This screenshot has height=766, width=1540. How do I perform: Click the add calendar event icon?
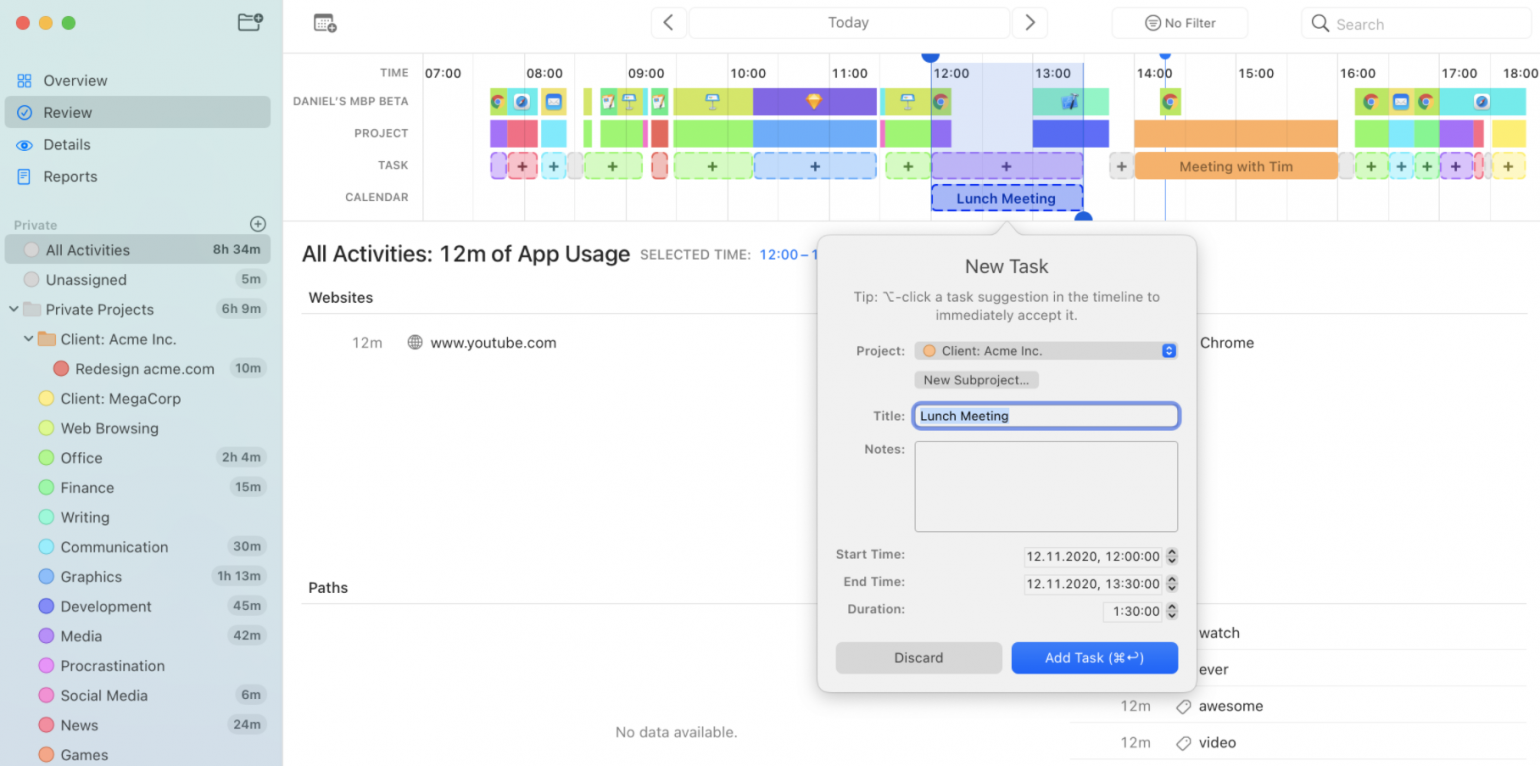click(x=323, y=21)
